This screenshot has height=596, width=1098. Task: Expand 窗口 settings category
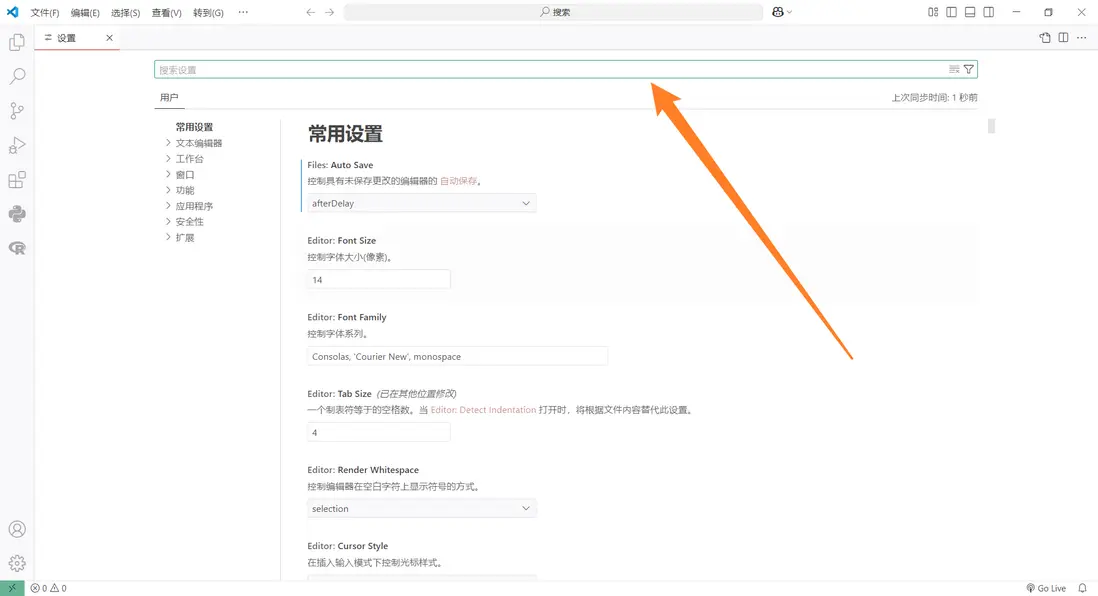point(180,174)
